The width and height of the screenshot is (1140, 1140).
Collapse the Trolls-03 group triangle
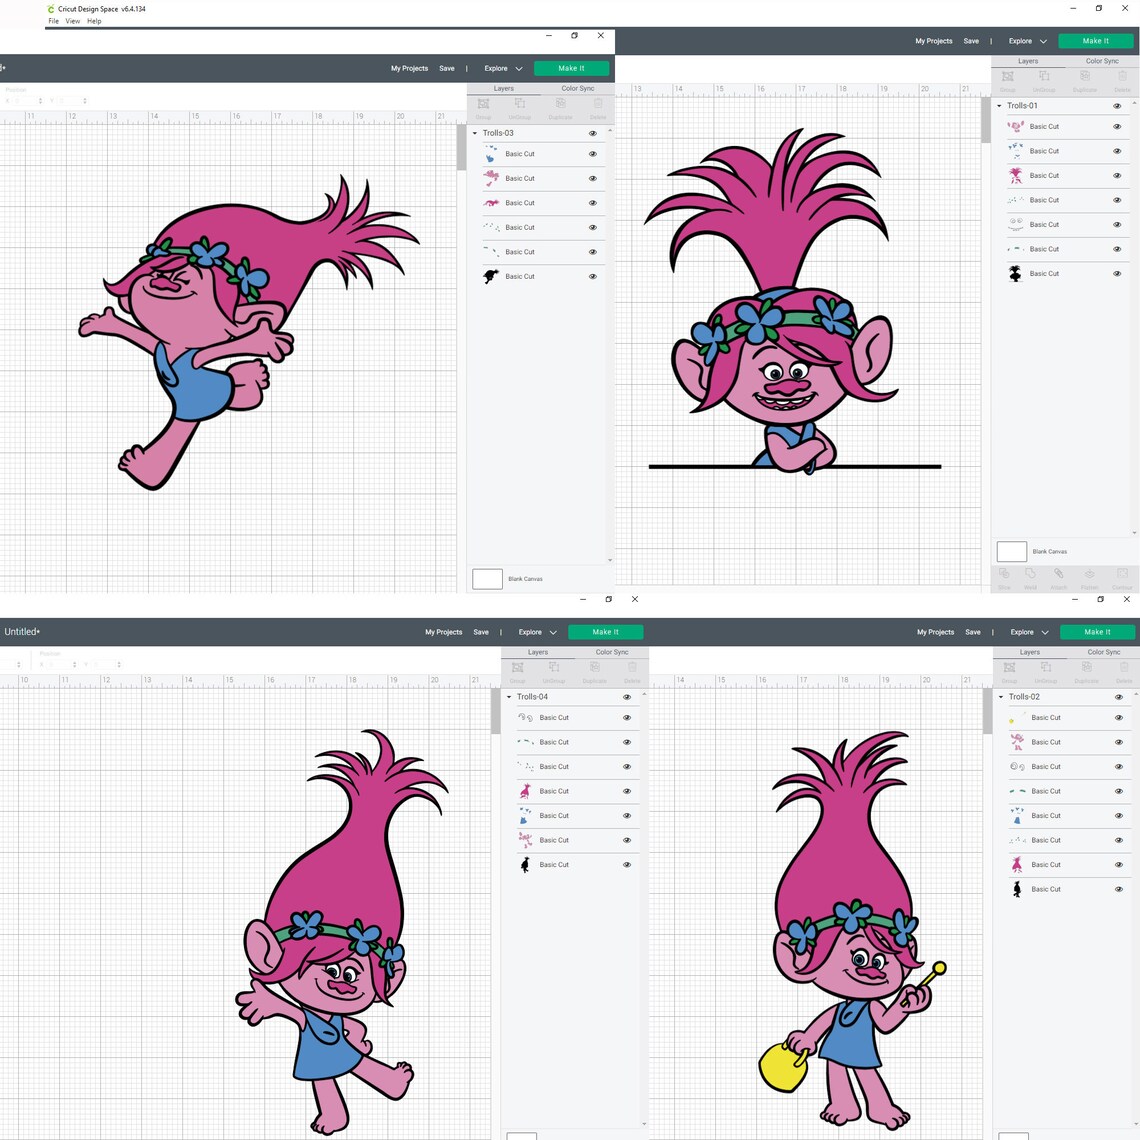point(475,133)
